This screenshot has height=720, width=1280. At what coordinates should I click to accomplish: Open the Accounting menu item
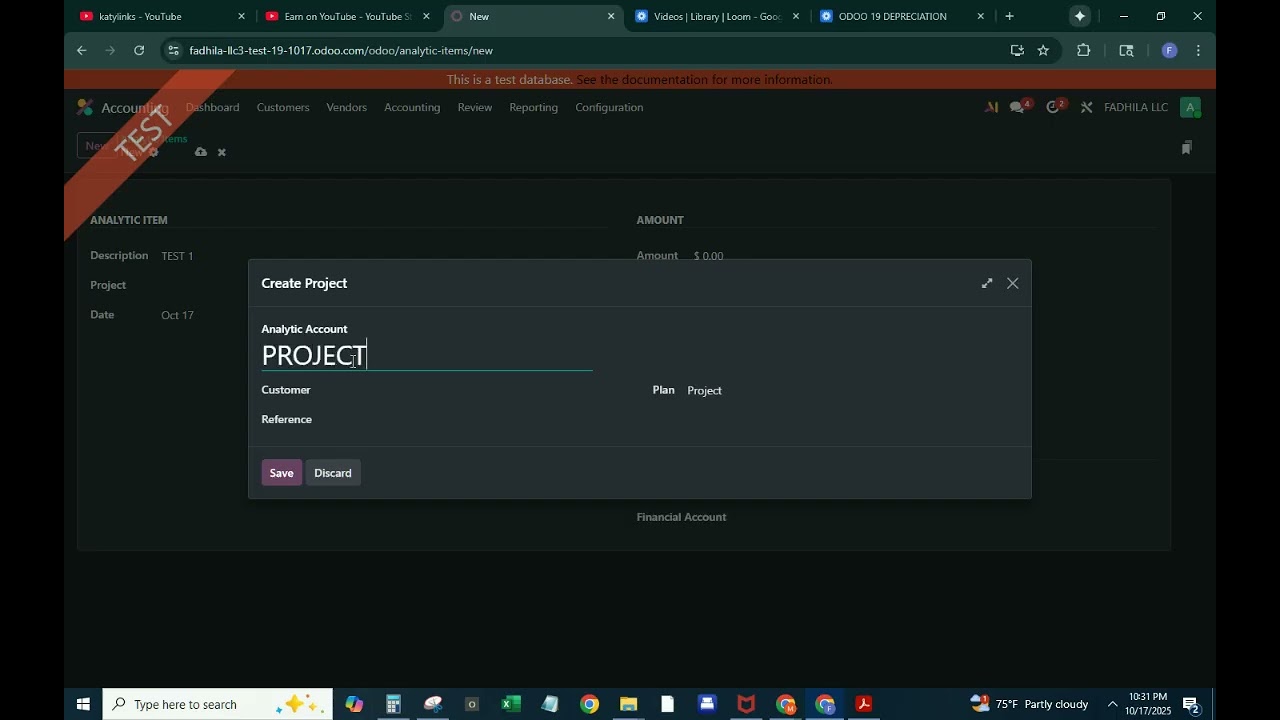coord(412,107)
